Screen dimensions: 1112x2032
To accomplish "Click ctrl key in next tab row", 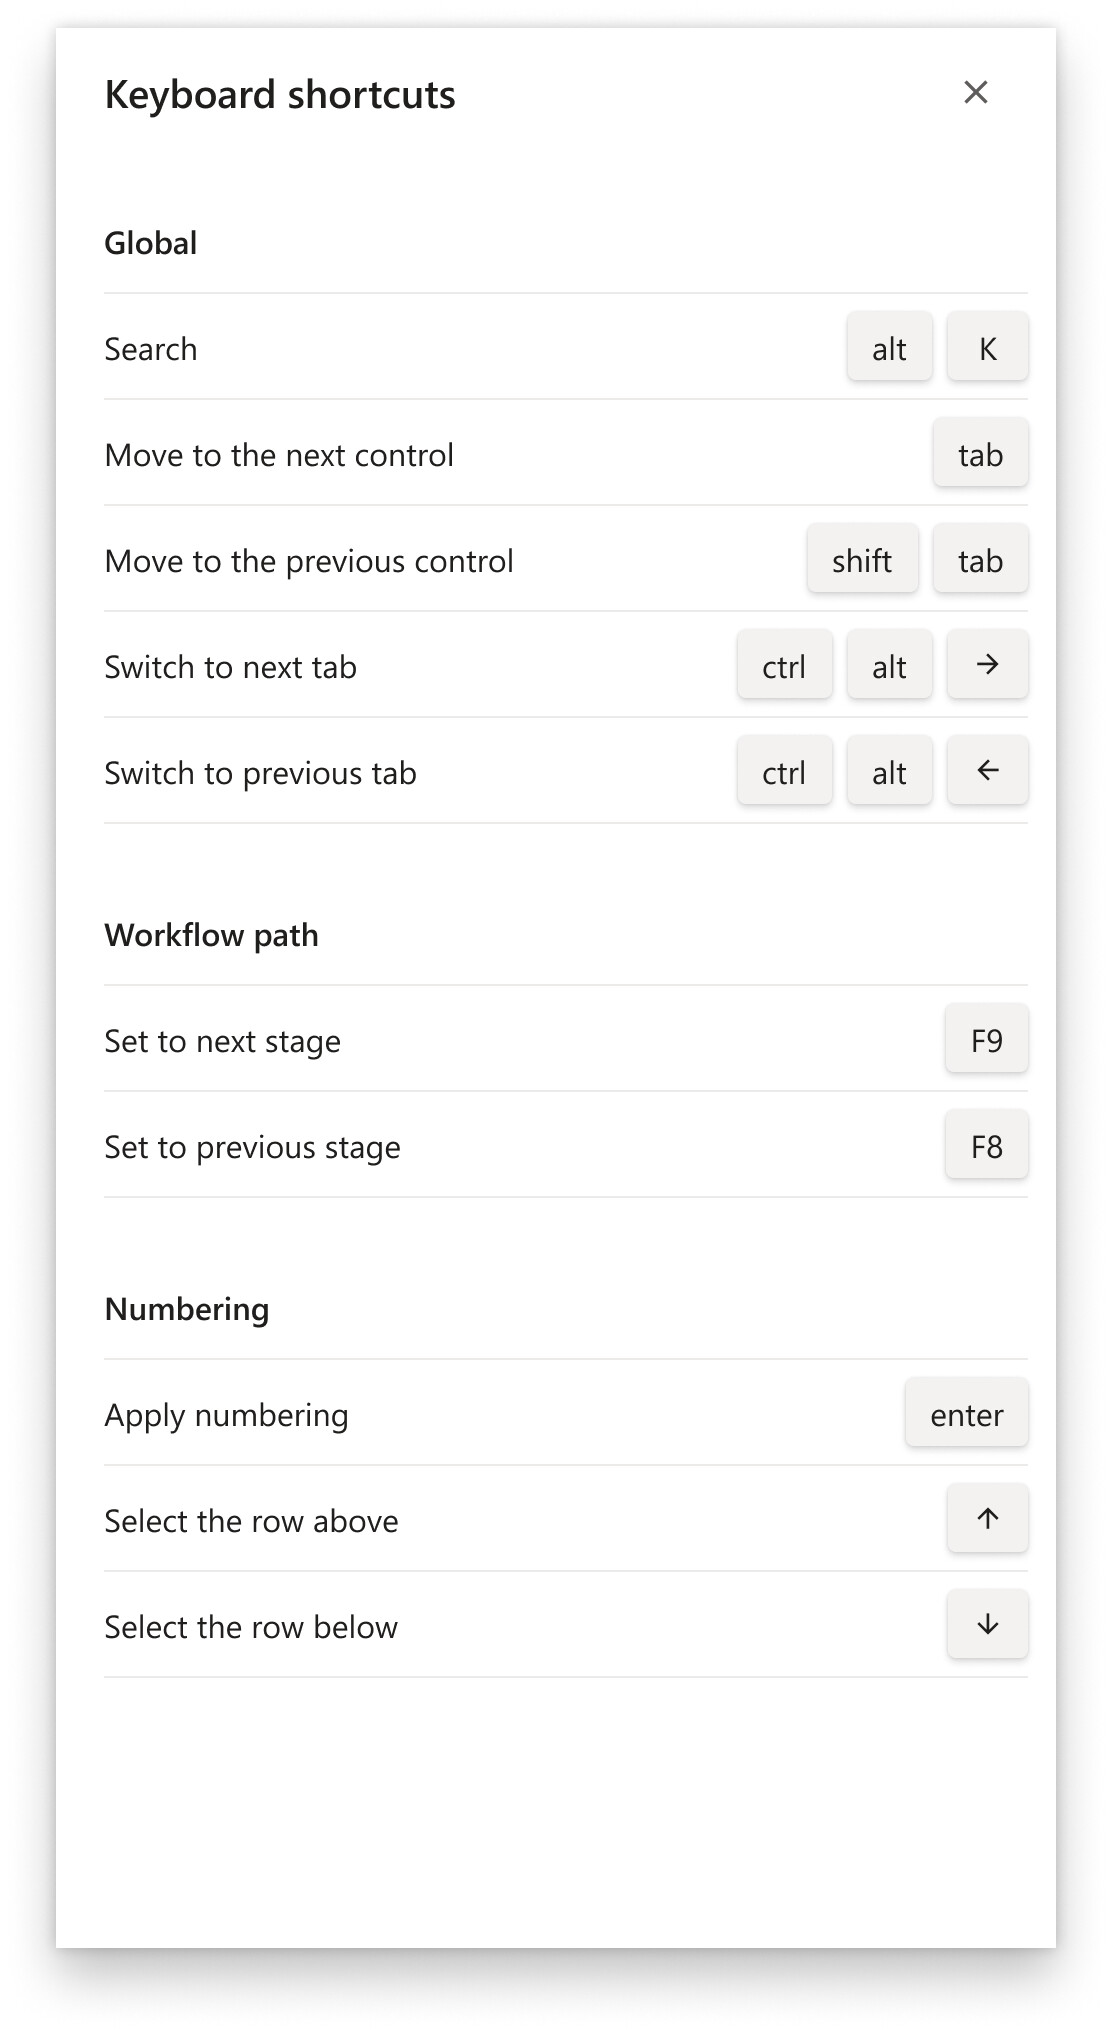I will (x=784, y=667).
